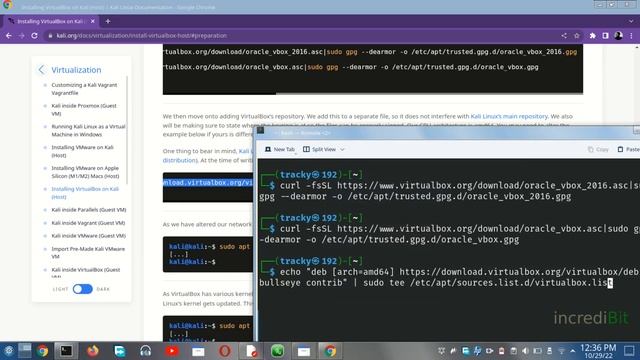Click the battery tray icon

[538, 351]
